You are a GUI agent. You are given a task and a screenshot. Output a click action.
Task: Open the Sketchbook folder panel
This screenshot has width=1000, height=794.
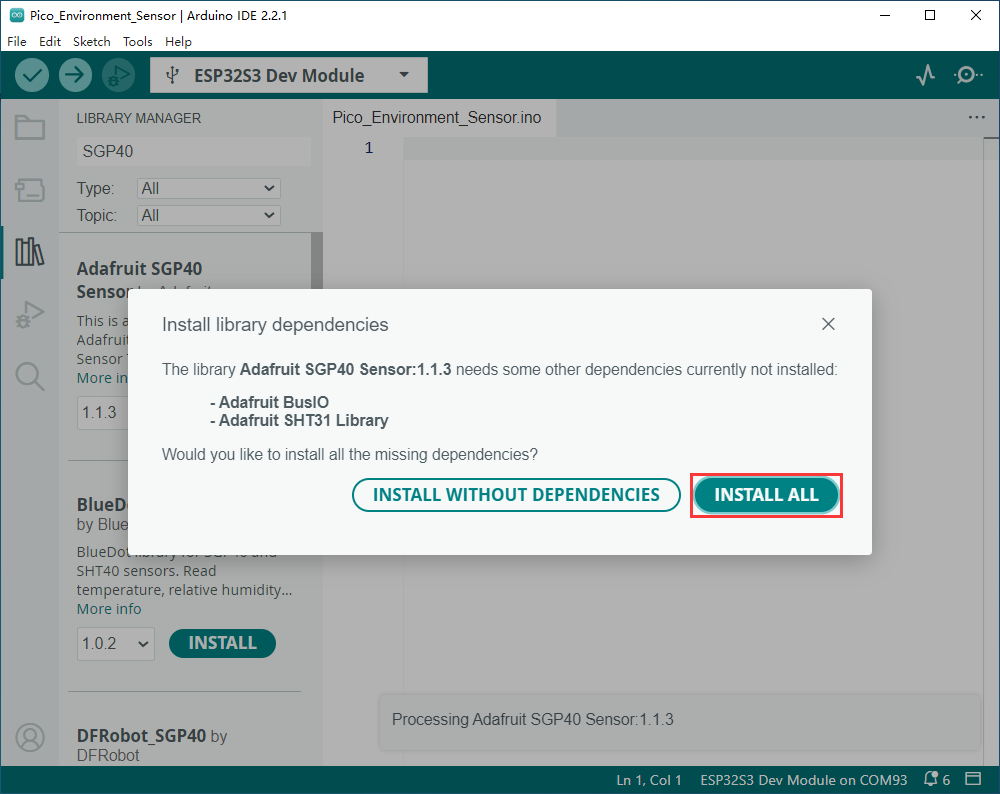tap(29, 128)
